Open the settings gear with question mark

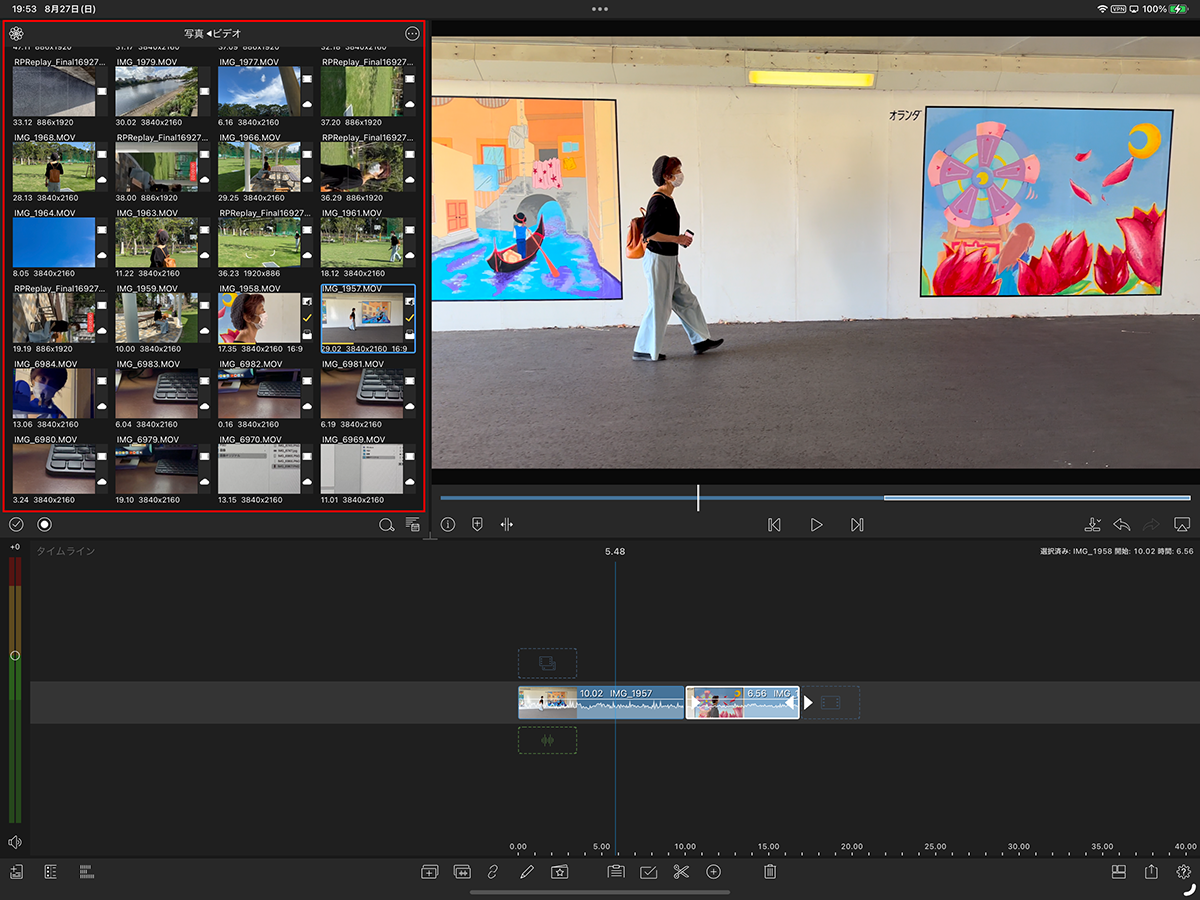tap(1184, 872)
